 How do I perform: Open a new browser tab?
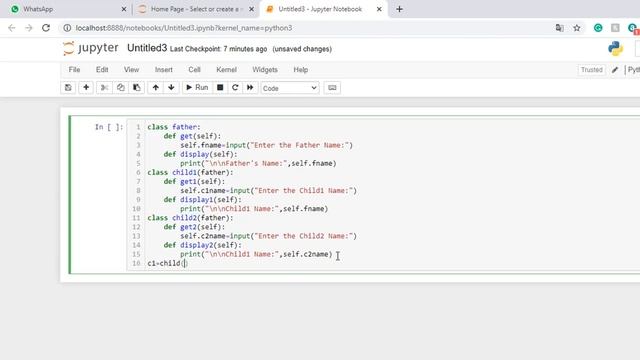(399, 9)
